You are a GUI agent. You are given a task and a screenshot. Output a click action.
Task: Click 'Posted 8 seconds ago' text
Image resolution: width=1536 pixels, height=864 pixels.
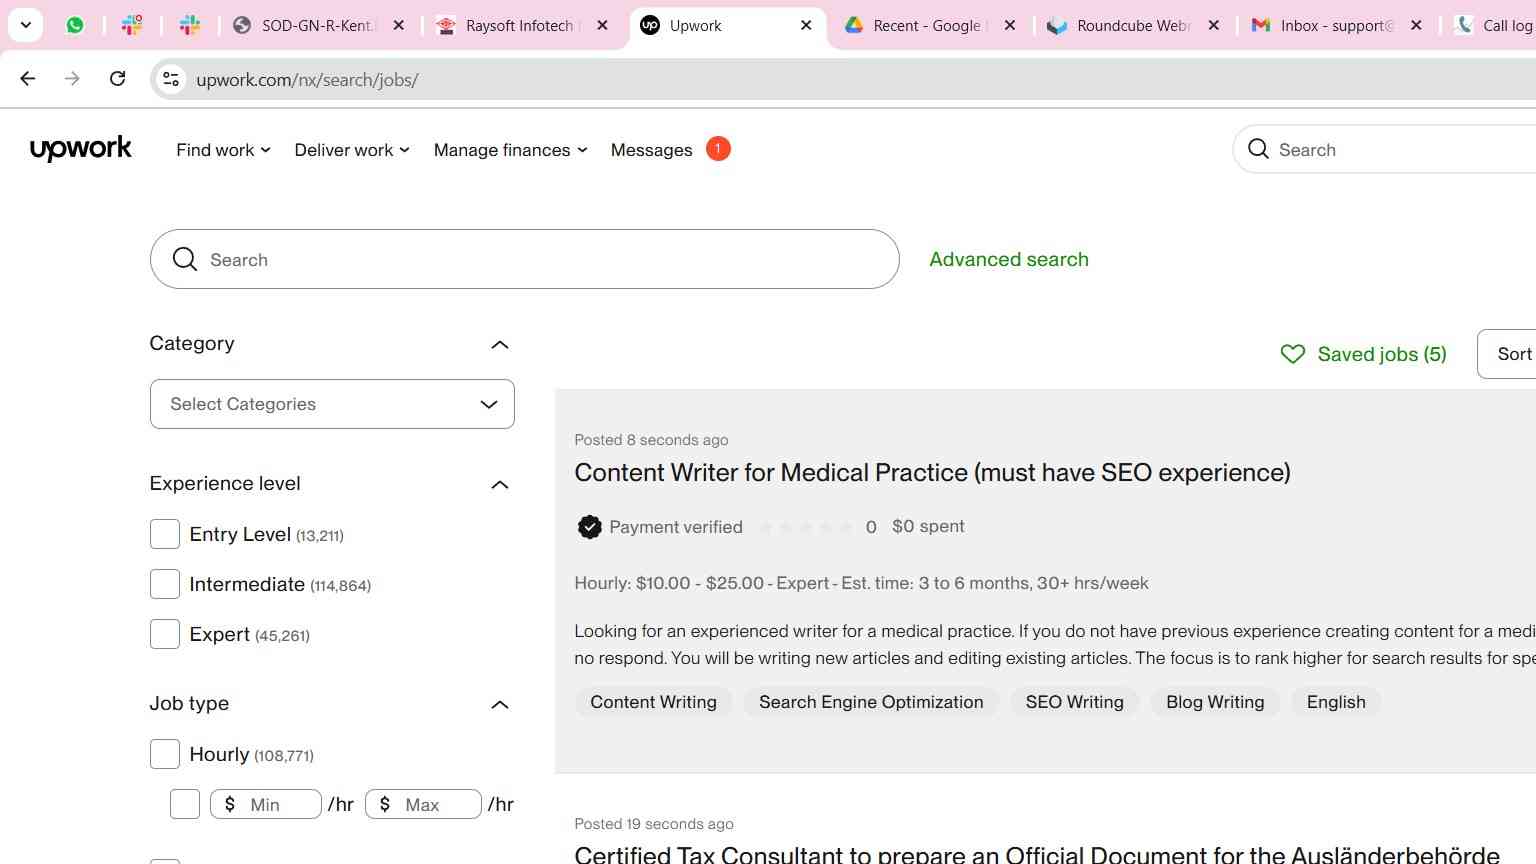click(651, 440)
